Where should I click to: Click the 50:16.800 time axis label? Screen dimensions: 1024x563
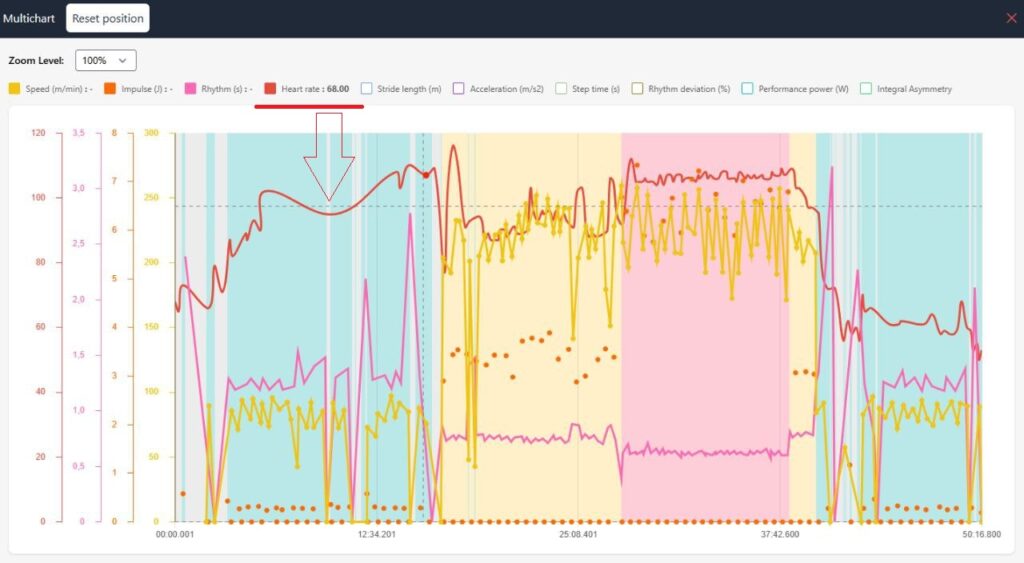point(978,534)
